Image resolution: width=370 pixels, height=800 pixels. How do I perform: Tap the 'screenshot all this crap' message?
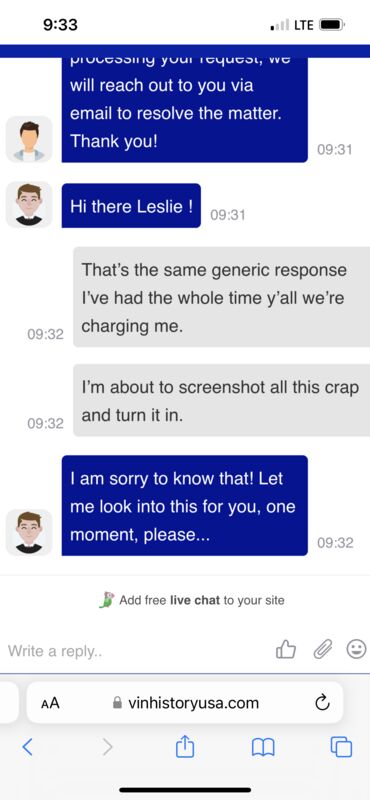[x=221, y=400]
